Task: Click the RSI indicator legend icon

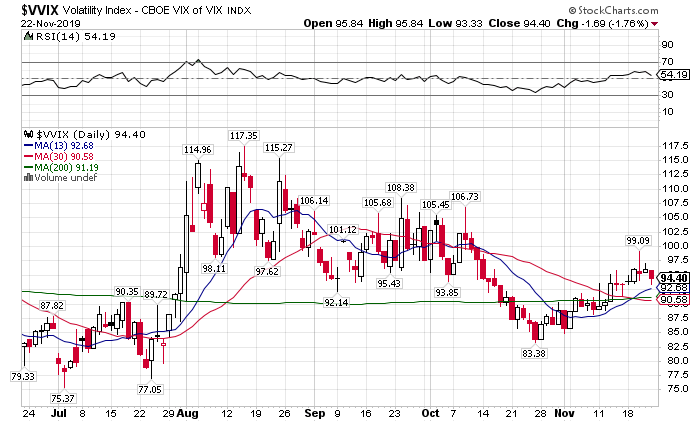Action: pyautogui.click(x=28, y=37)
